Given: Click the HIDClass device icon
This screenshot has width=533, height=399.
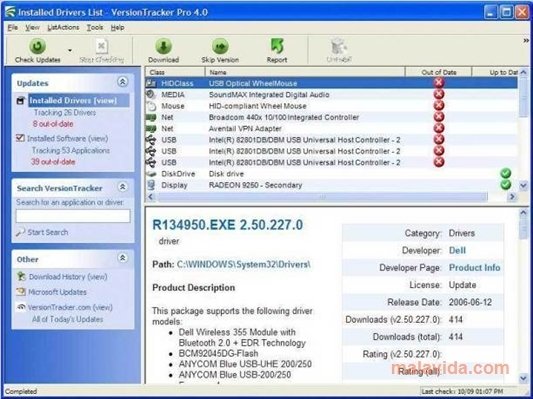Looking at the screenshot, I should click(151, 83).
